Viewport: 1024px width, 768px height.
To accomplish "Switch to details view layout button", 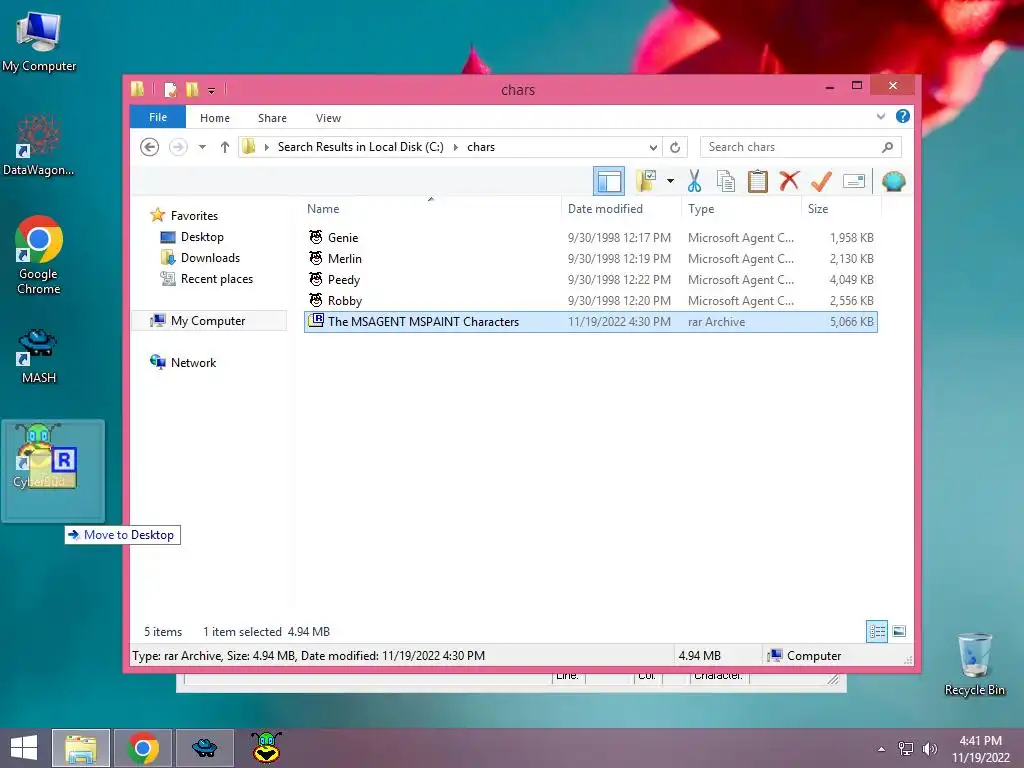I will pyautogui.click(x=877, y=631).
